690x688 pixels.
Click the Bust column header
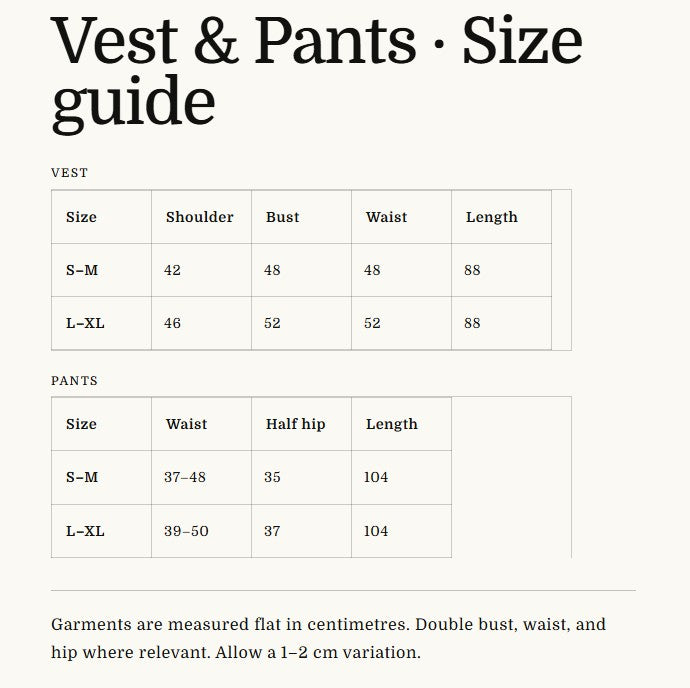pyautogui.click(x=282, y=217)
